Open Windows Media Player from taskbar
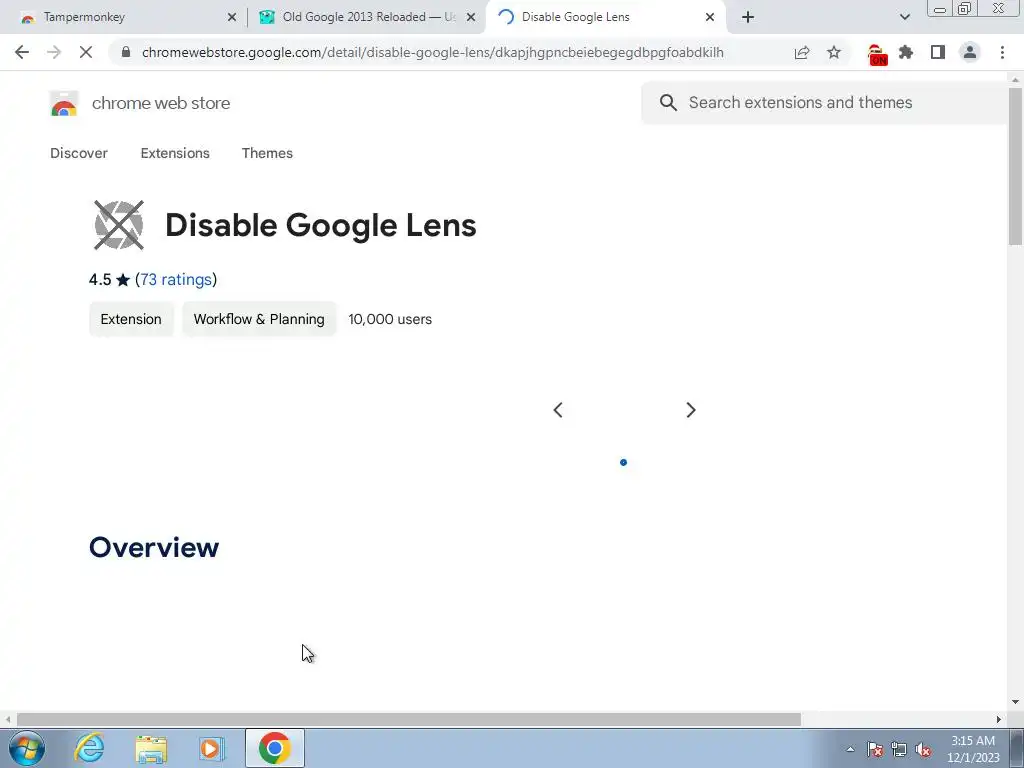The height and width of the screenshot is (768, 1024). (x=212, y=748)
